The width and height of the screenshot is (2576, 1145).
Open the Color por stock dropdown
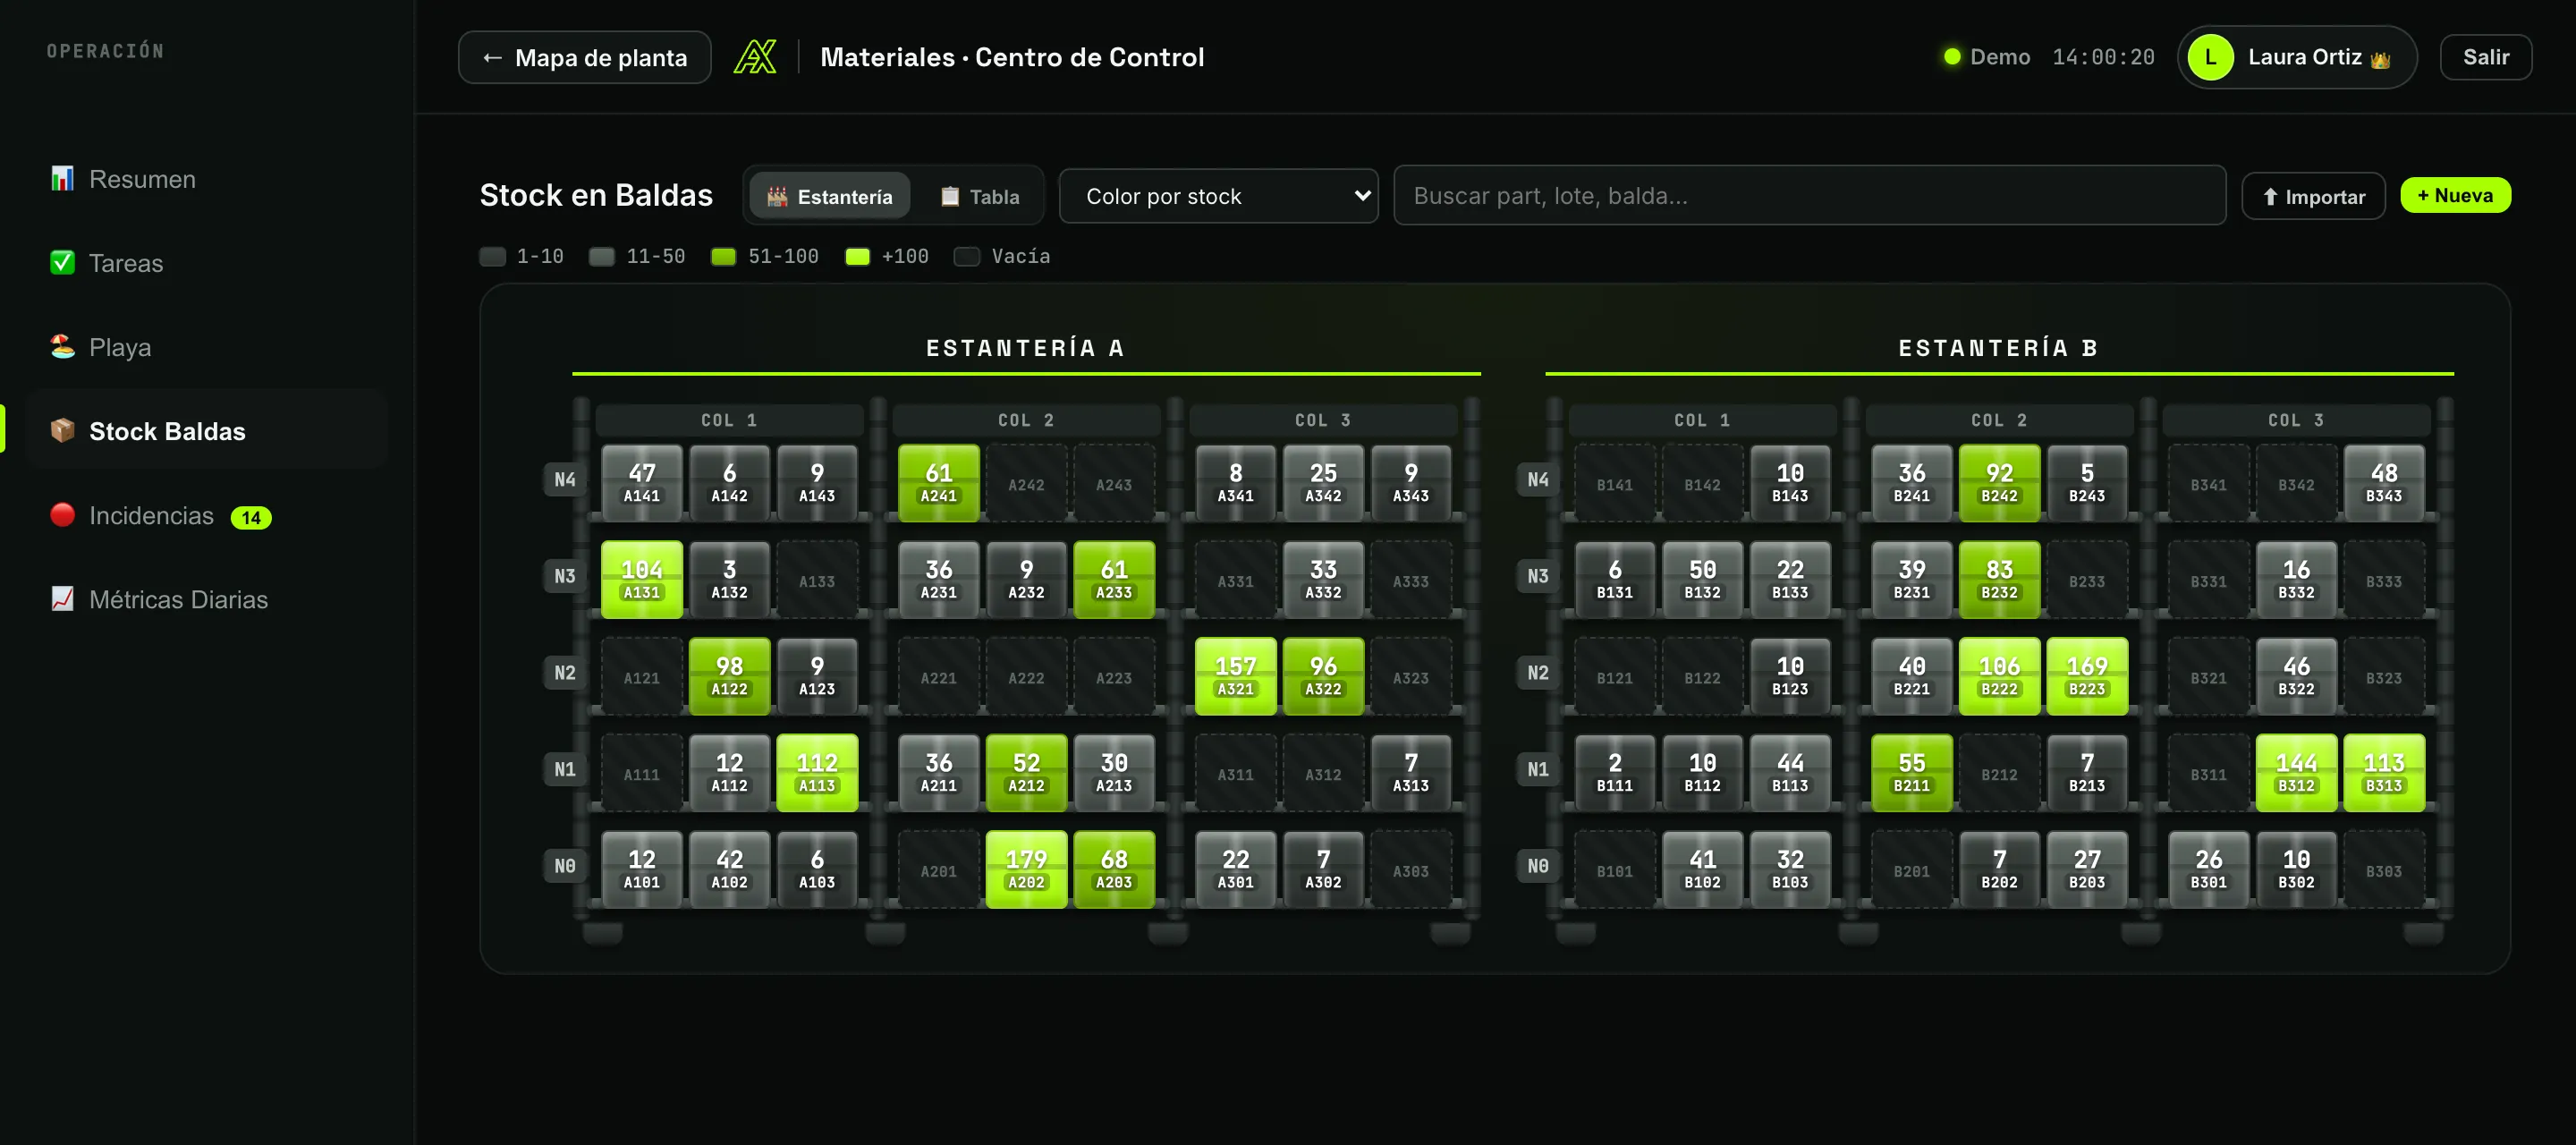pos(1218,196)
